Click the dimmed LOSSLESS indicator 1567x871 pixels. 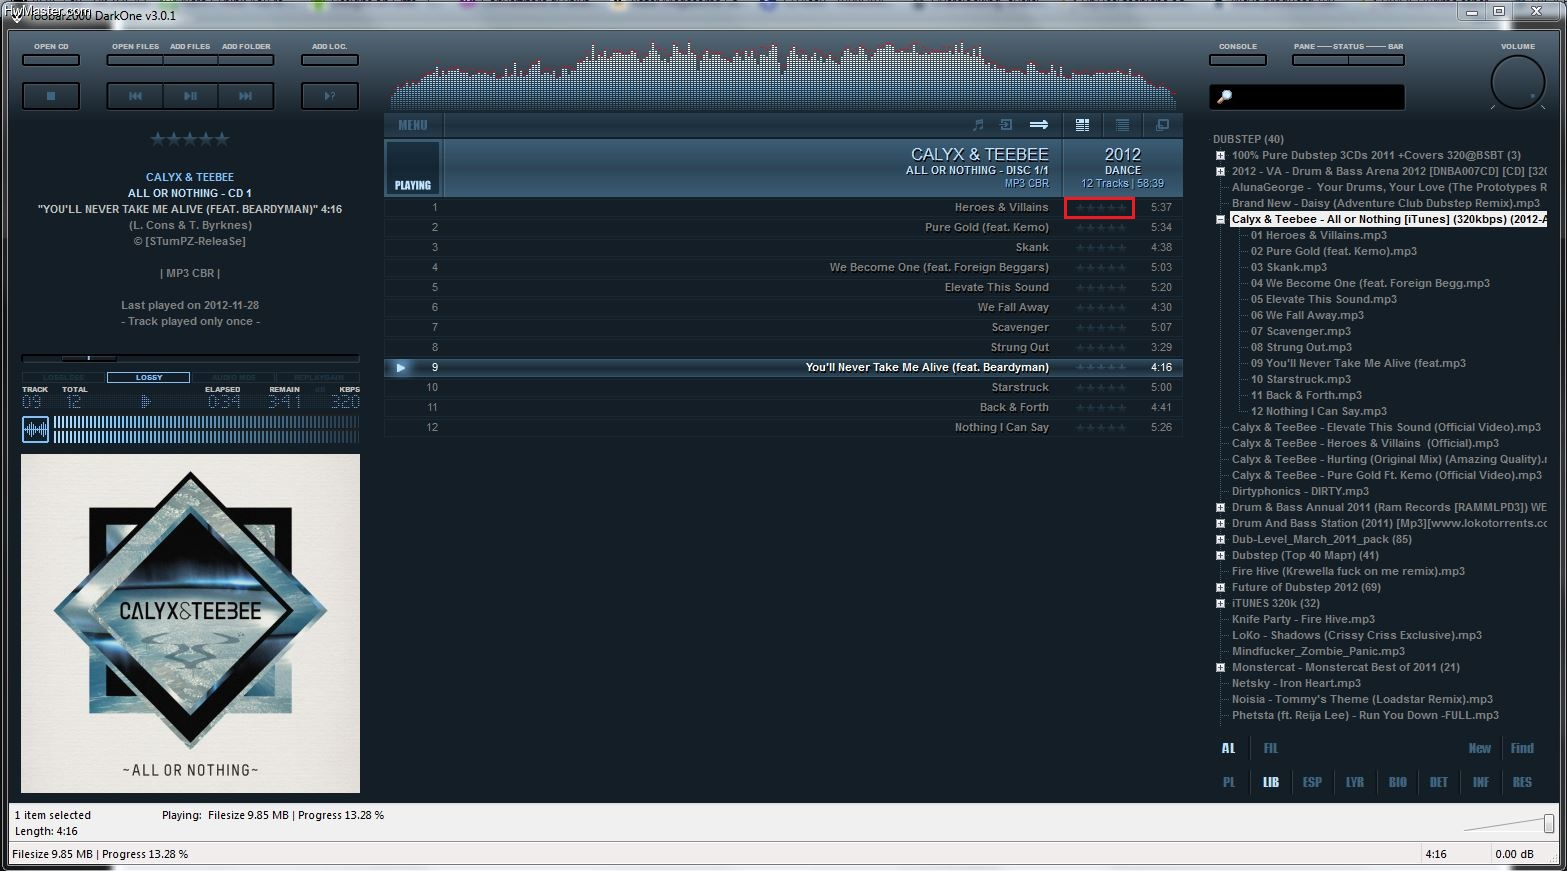point(63,377)
